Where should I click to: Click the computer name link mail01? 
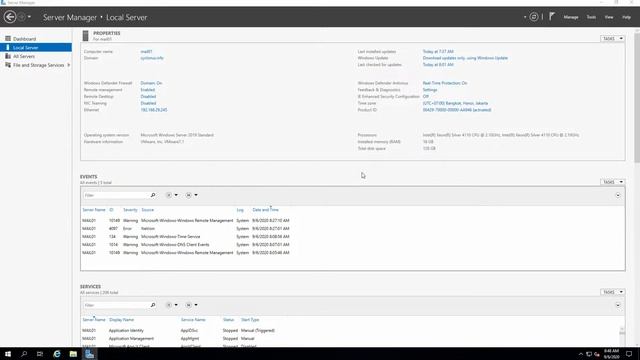tap(146, 52)
